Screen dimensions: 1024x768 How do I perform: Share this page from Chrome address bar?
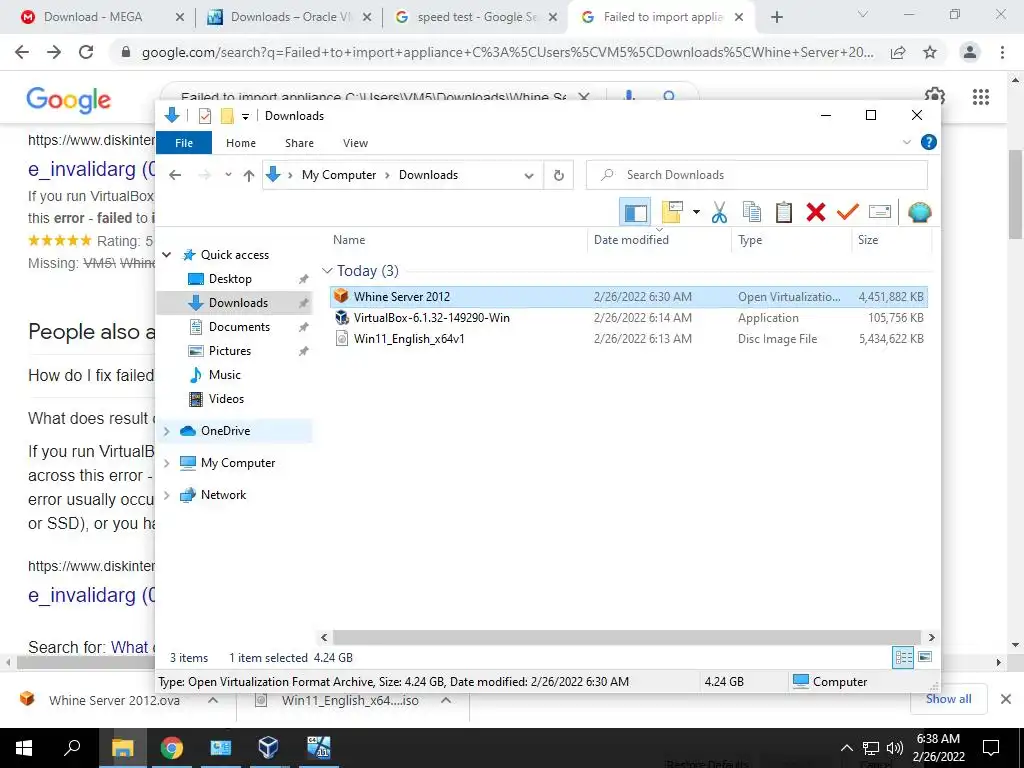click(x=898, y=52)
